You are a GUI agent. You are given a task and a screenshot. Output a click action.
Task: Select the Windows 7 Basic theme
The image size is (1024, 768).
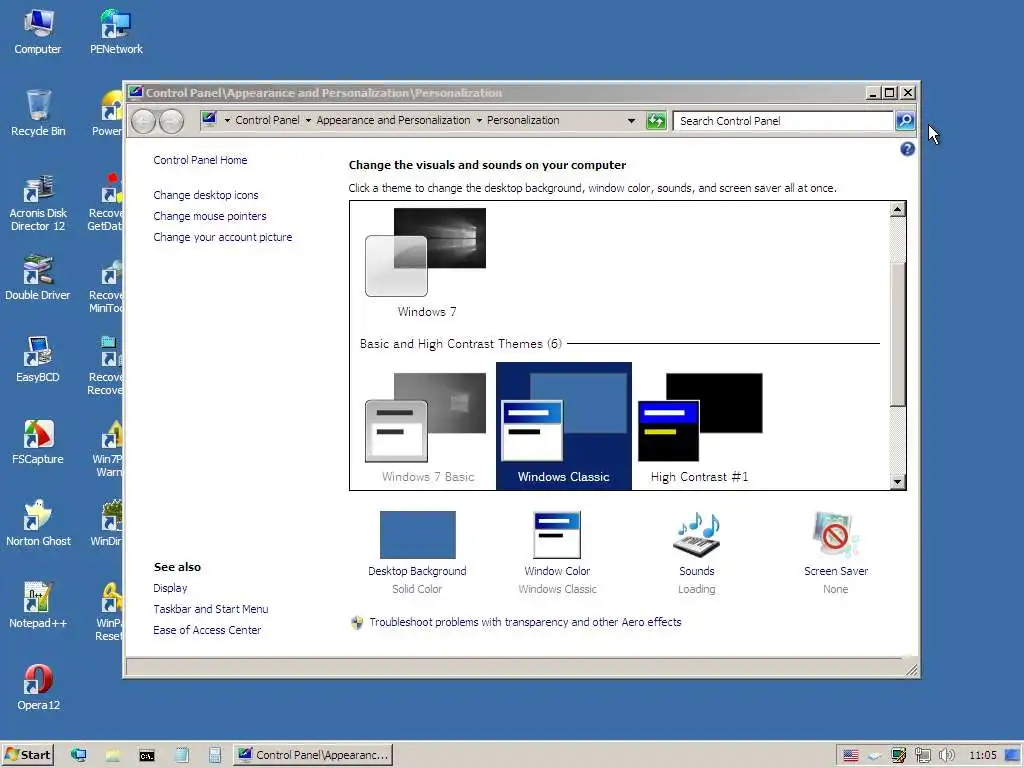(427, 427)
